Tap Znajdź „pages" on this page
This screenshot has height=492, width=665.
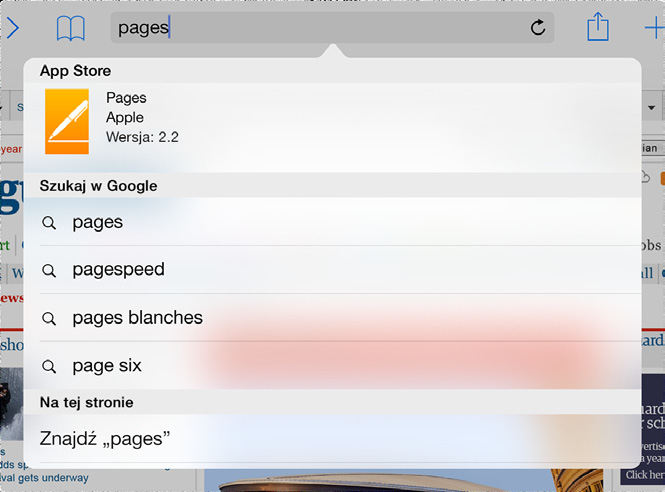click(332, 439)
